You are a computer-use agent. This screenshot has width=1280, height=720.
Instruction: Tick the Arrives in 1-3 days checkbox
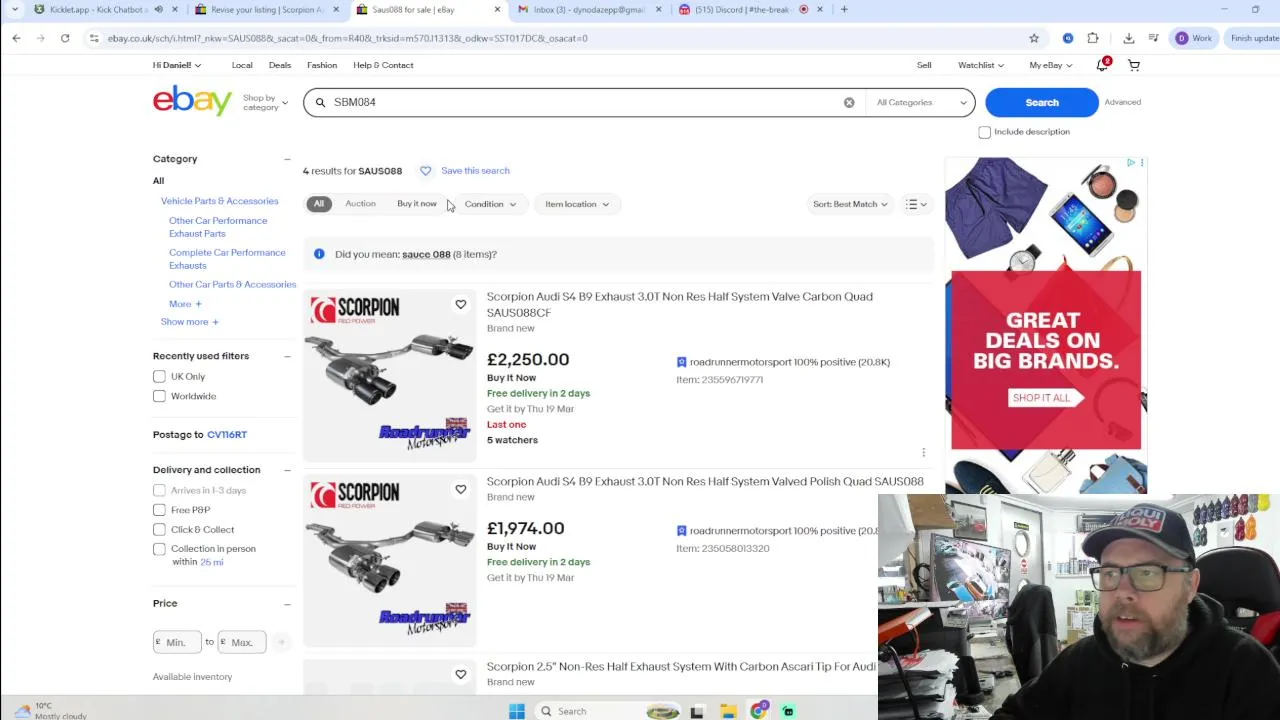tap(159, 490)
